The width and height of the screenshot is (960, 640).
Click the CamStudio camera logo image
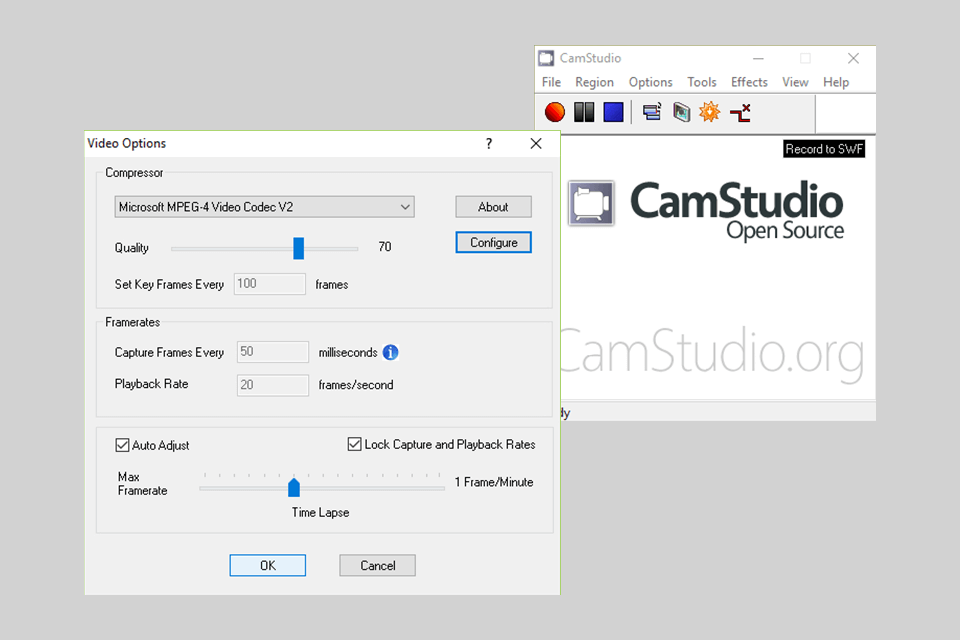(591, 203)
